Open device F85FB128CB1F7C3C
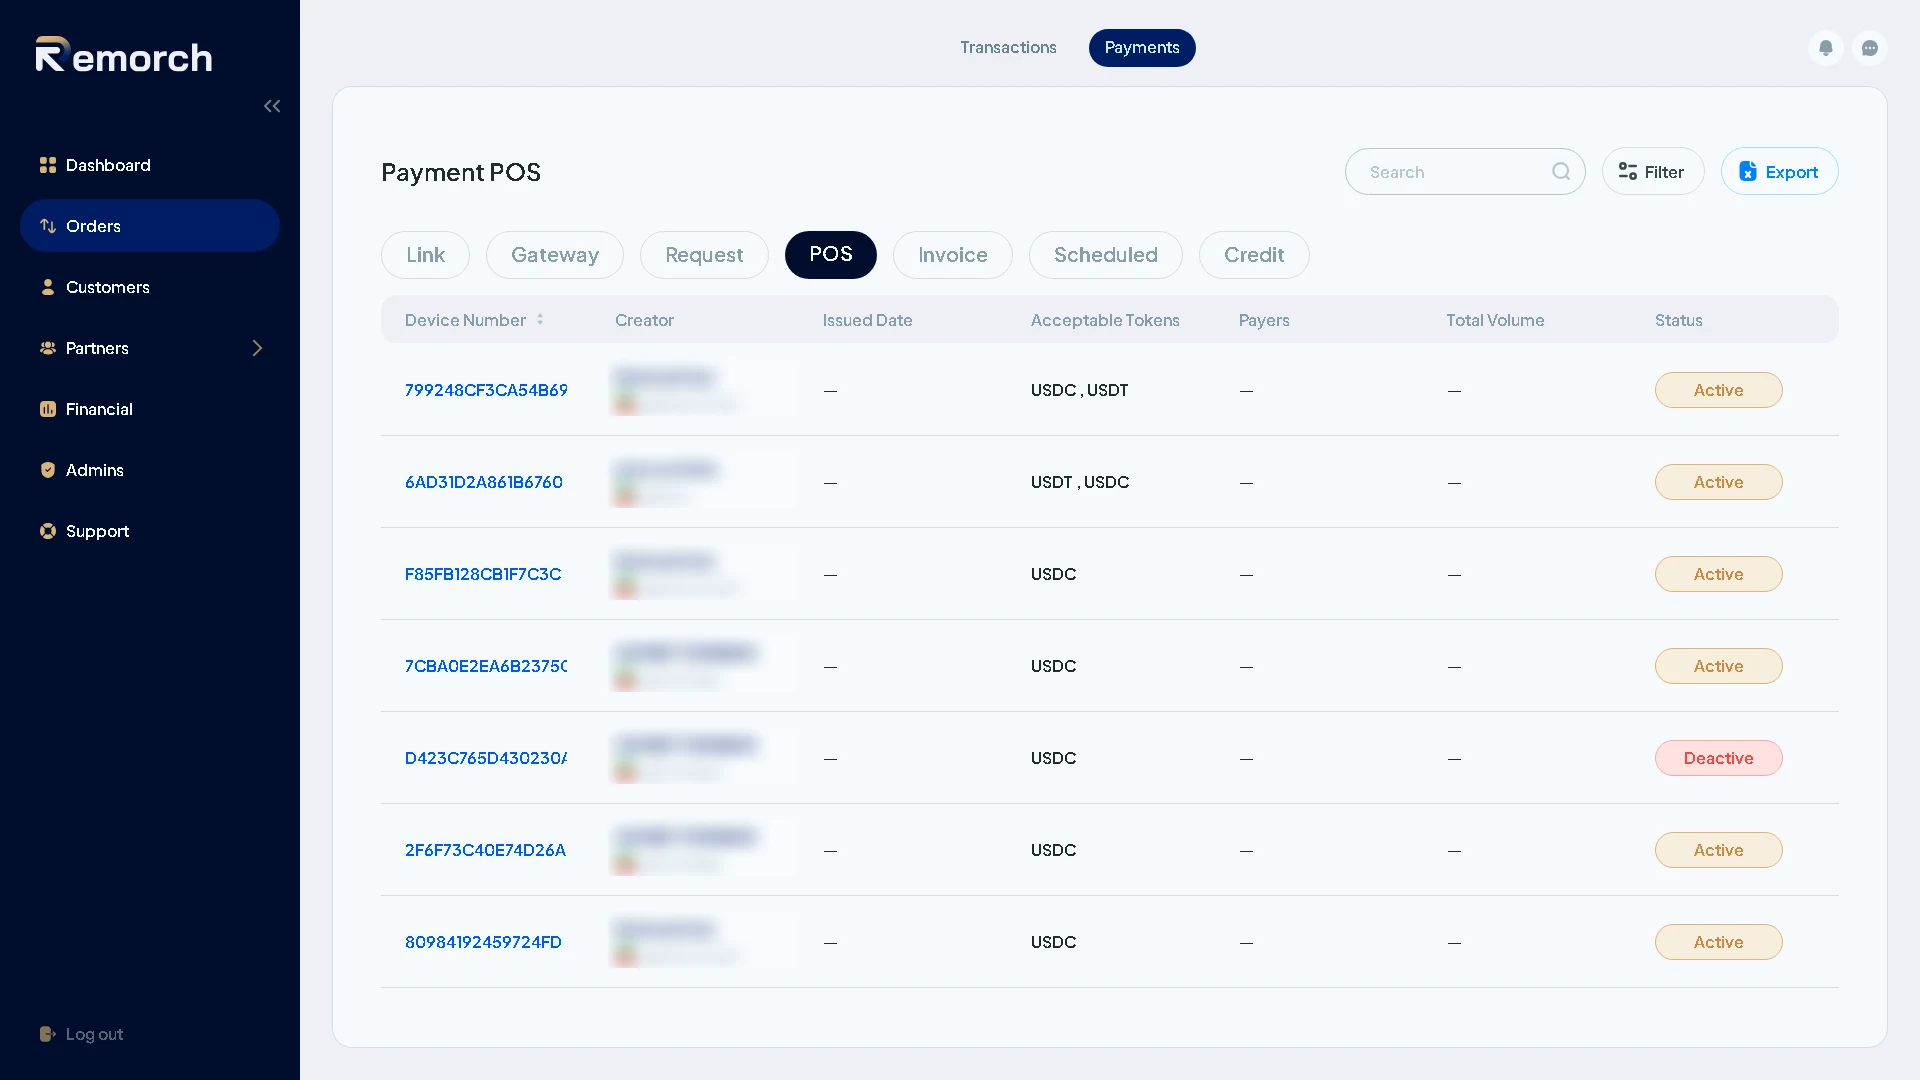 pyautogui.click(x=483, y=574)
